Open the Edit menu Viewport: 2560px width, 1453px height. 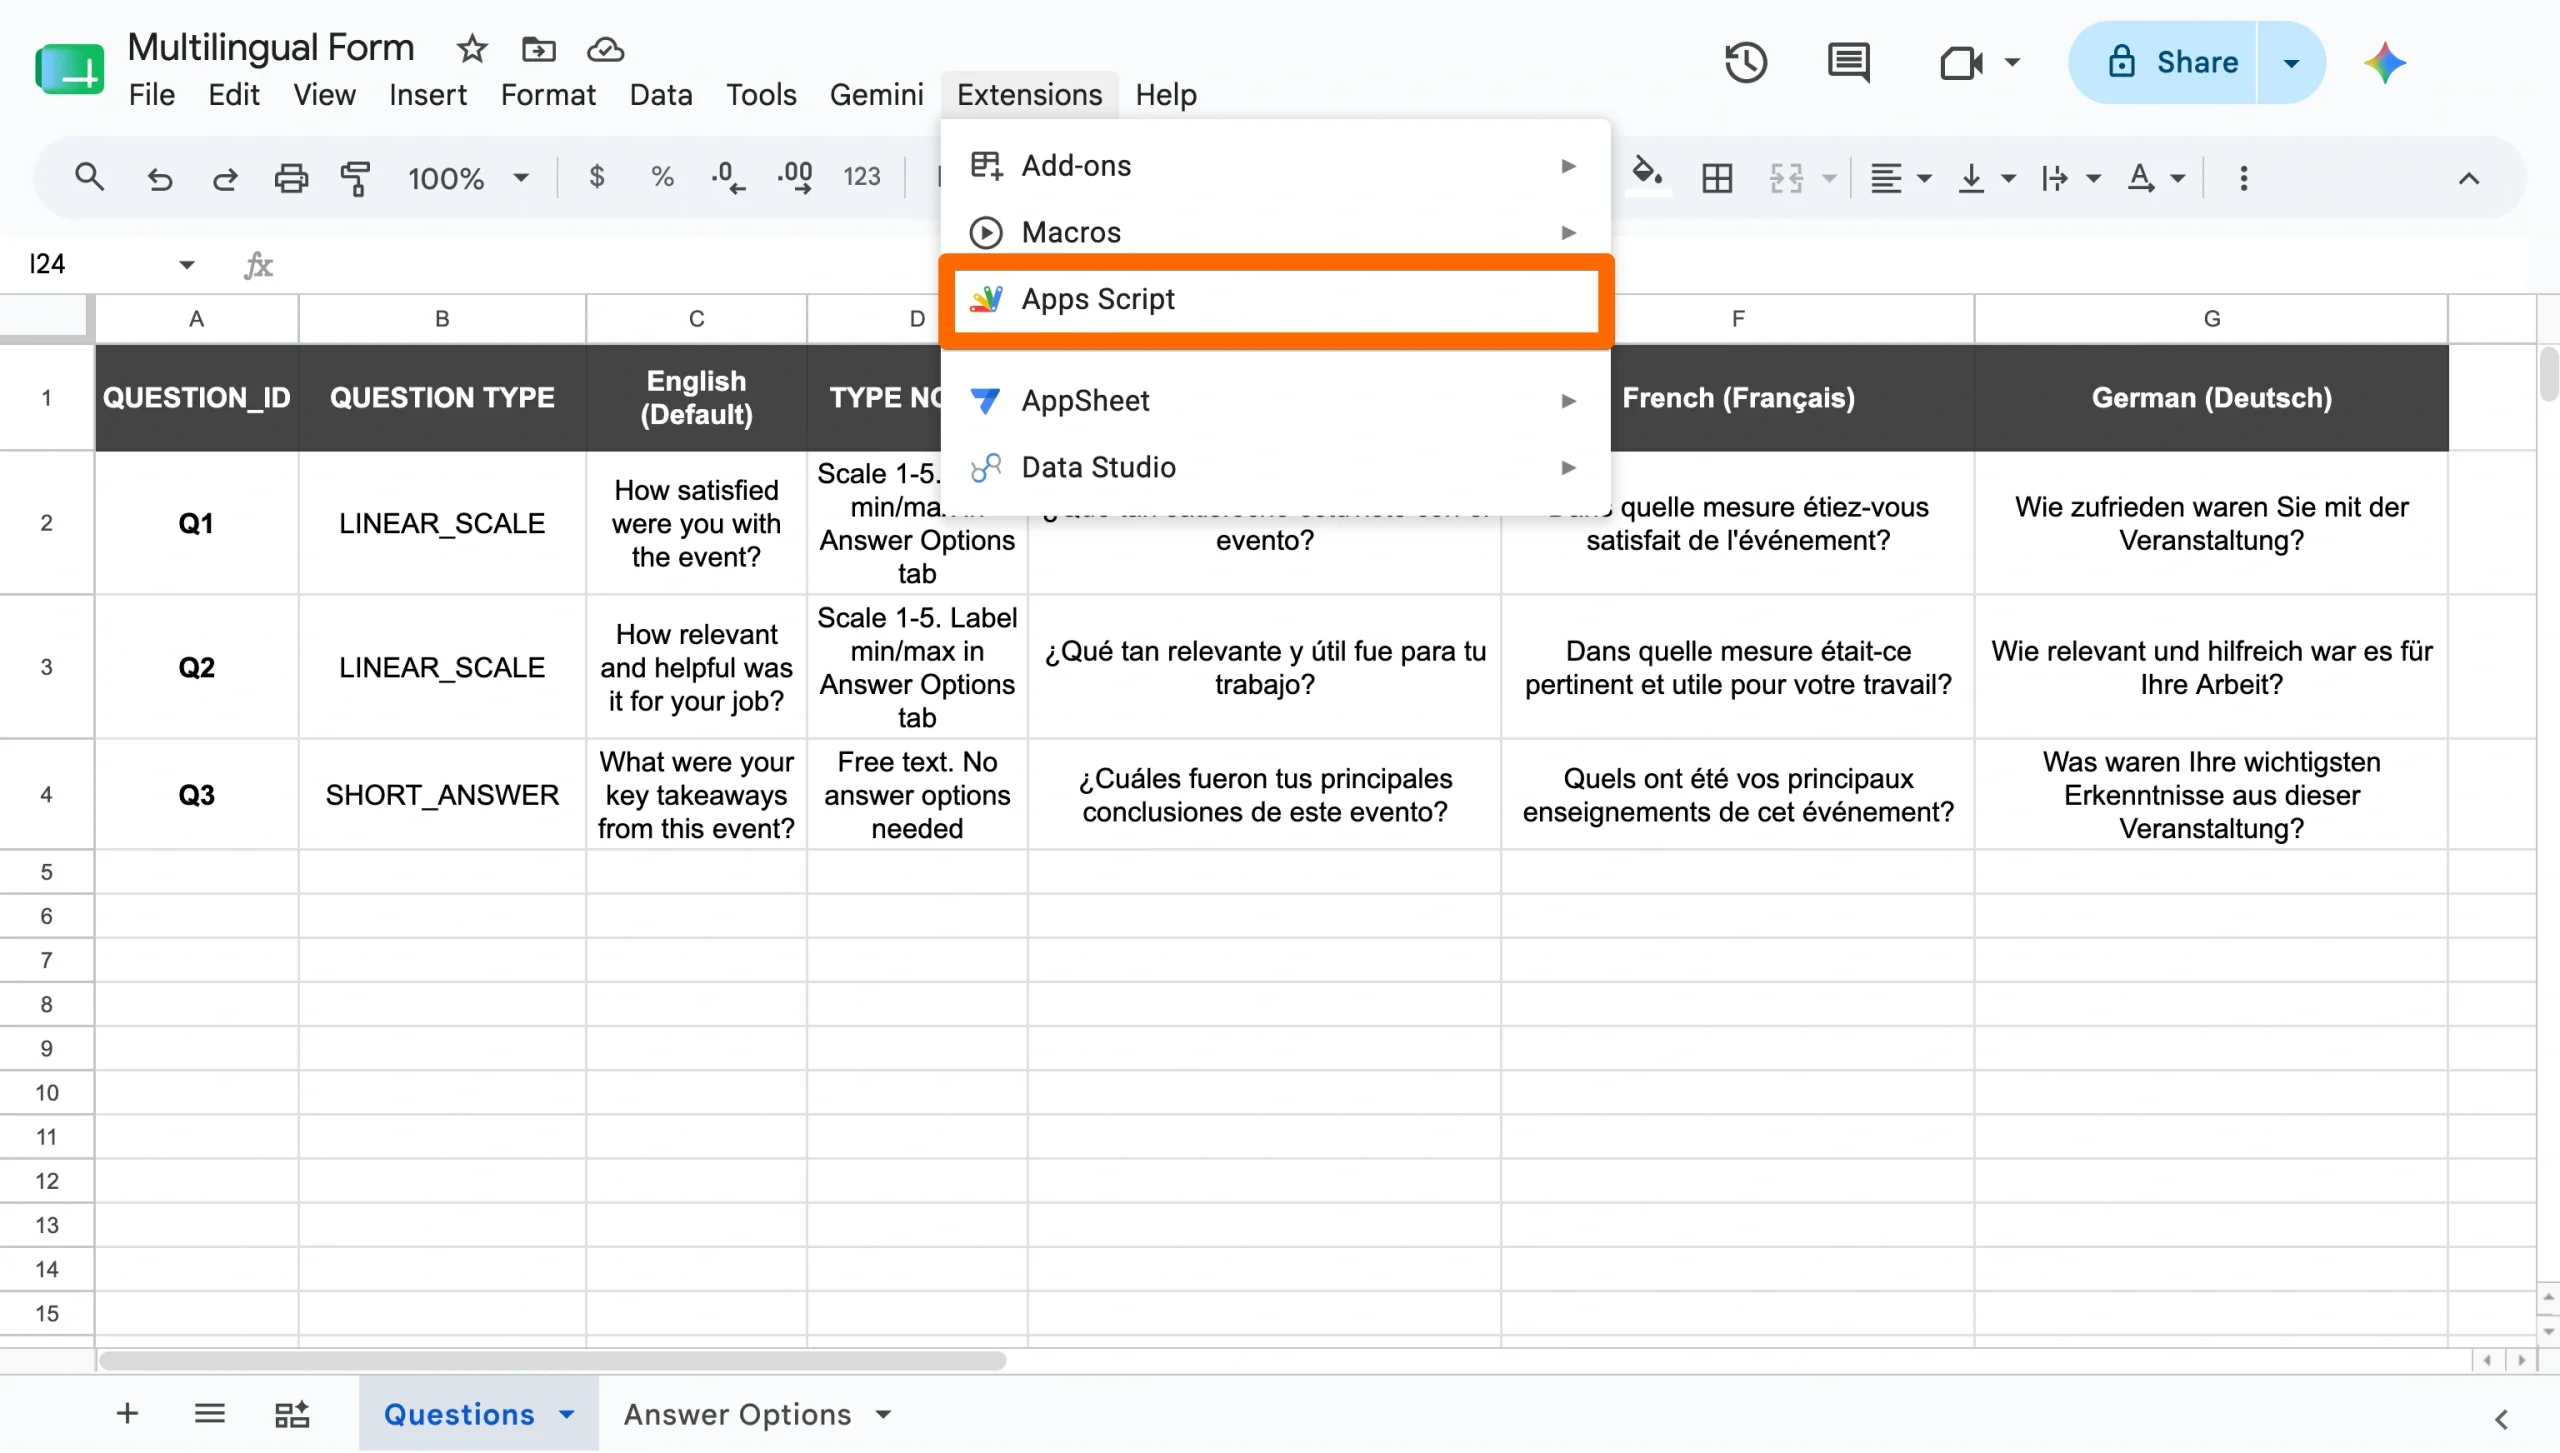point(233,95)
